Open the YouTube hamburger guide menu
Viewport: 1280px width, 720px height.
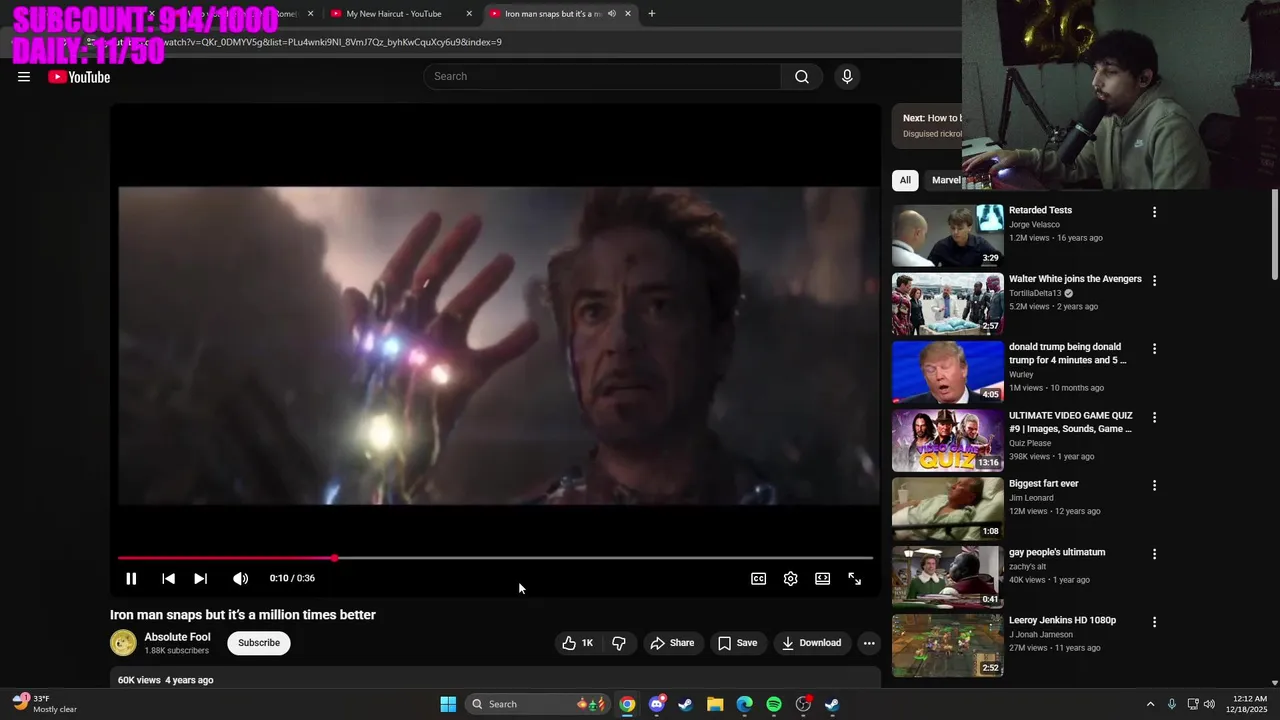click(24, 77)
